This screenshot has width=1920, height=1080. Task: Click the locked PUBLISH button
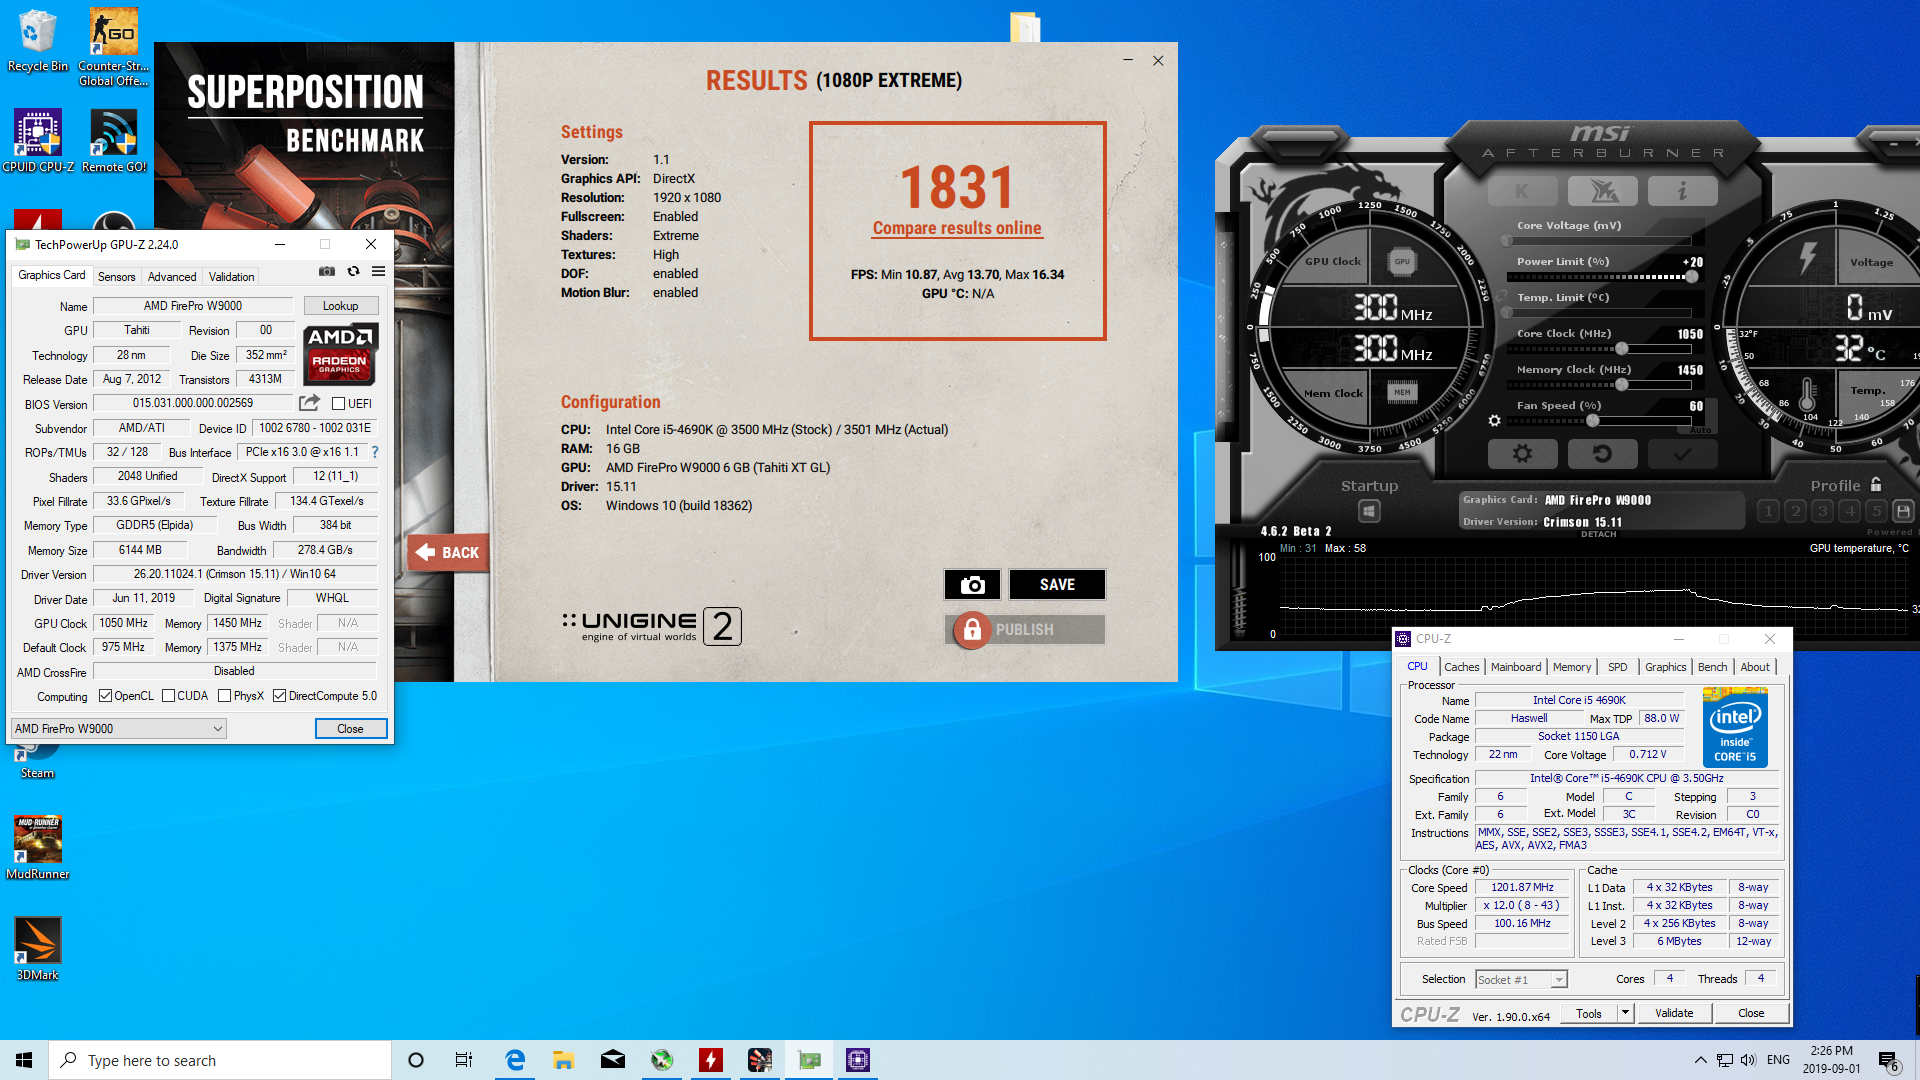pyautogui.click(x=1025, y=630)
